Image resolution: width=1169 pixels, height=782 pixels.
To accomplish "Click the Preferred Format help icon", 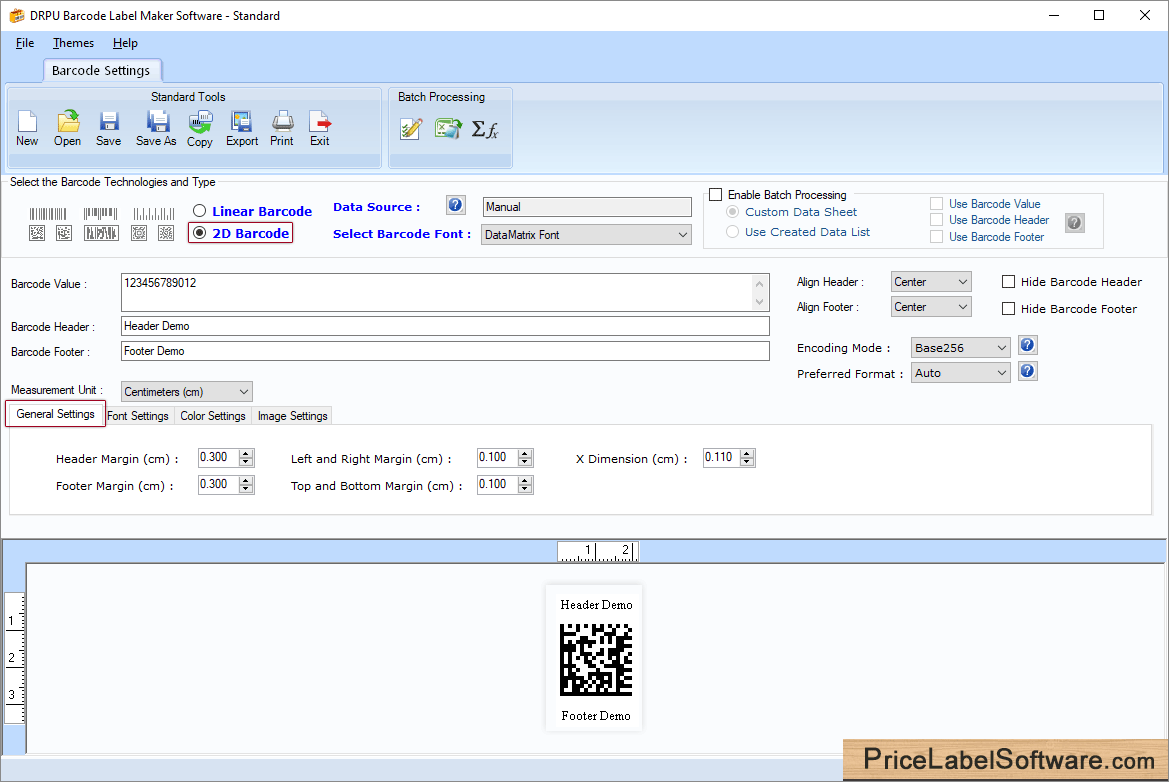I will (1027, 371).
